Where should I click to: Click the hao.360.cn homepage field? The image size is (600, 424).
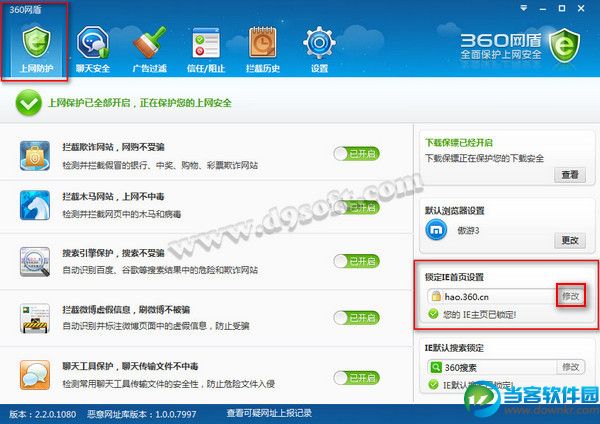(x=491, y=296)
